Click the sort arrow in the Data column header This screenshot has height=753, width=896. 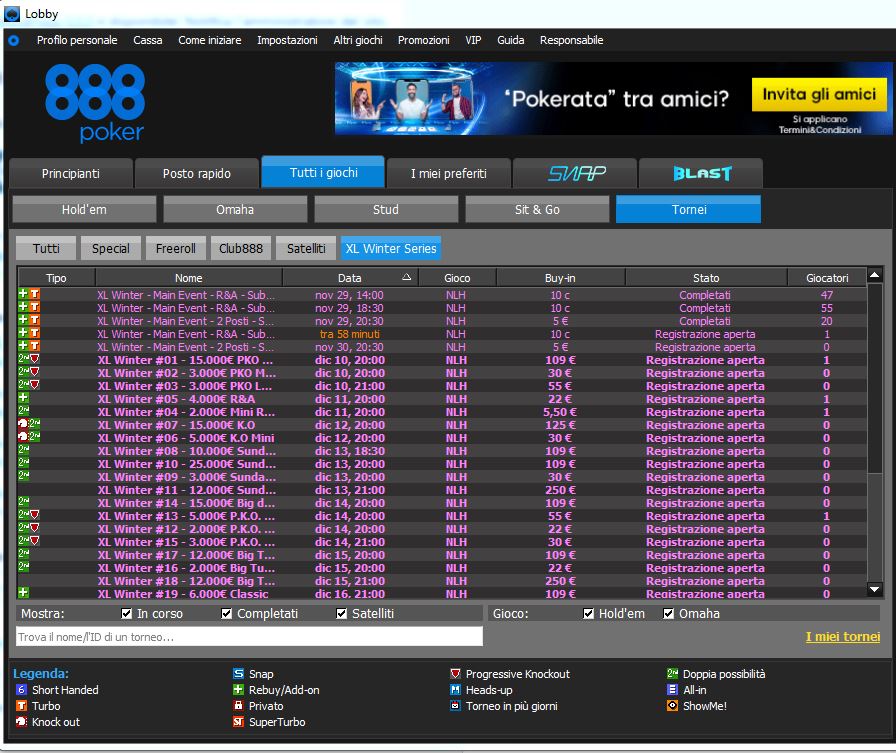click(406, 277)
